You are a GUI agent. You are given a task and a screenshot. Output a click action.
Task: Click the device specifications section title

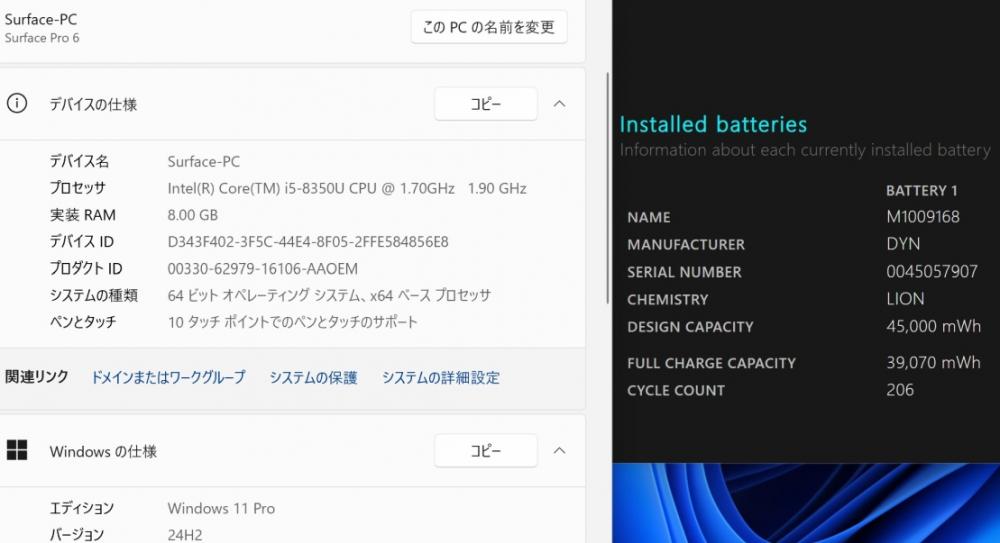(x=93, y=104)
